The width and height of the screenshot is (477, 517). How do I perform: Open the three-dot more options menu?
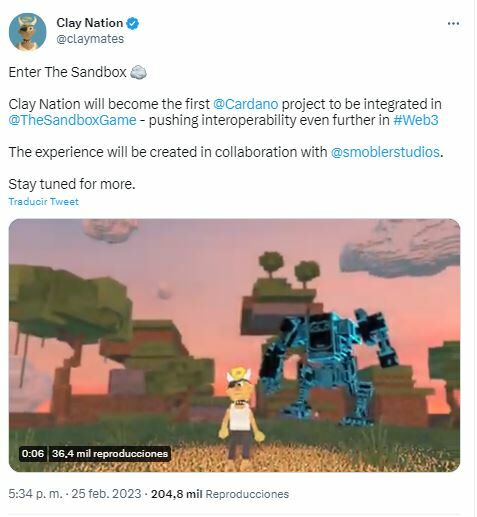453,24
